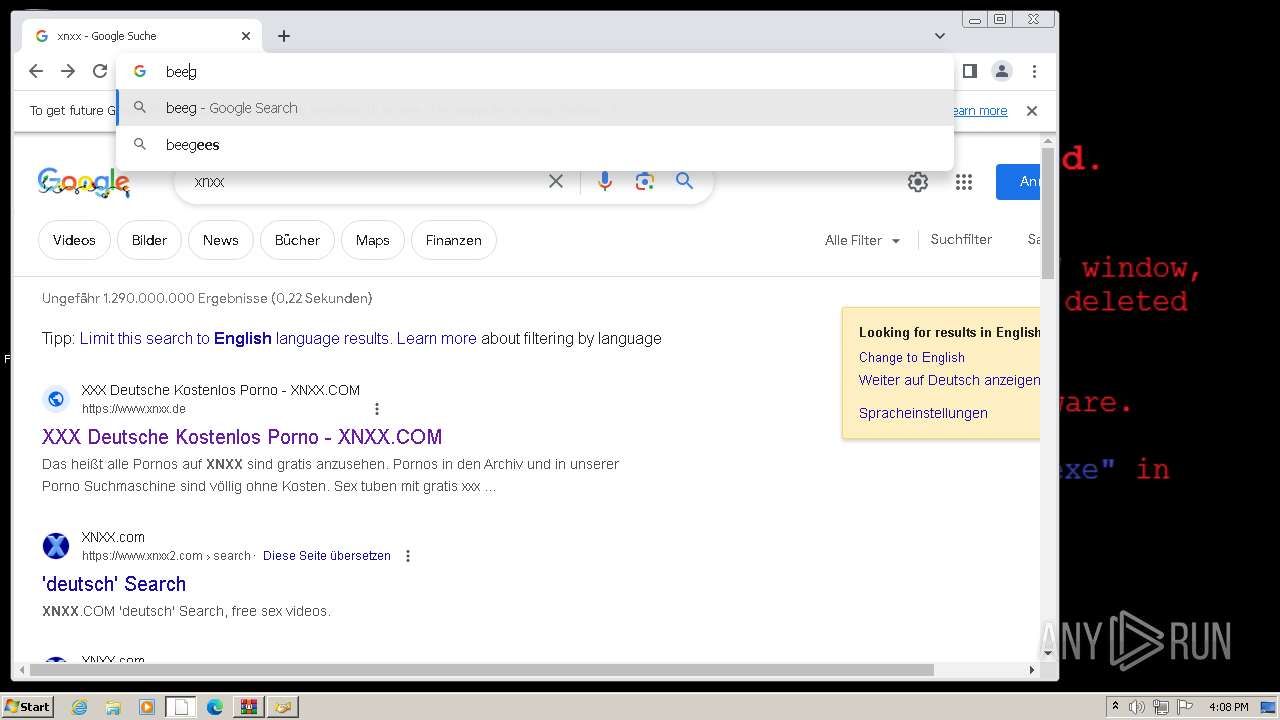Open the Chrome profile avatar
This screenshot has height=720, width=1280.
click(1001, 71)
